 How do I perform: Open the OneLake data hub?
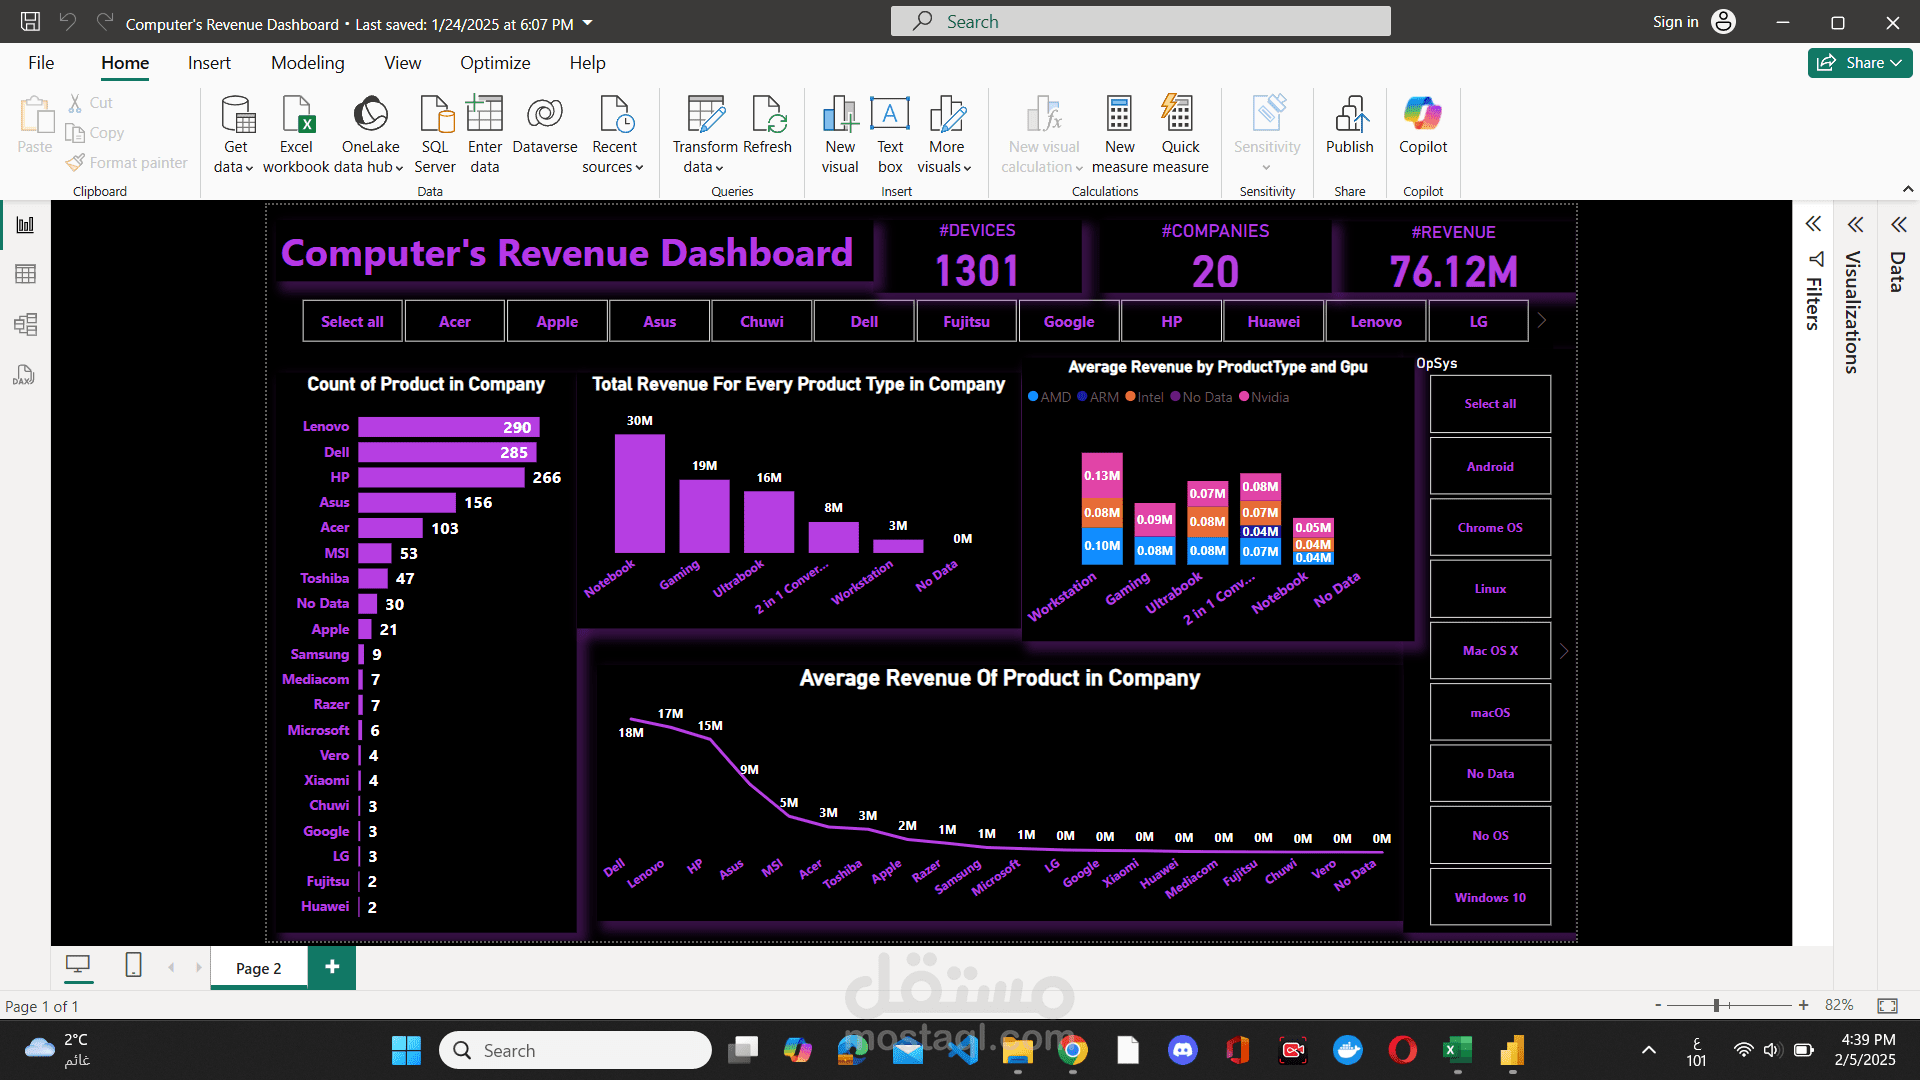(x=369, y=135)
